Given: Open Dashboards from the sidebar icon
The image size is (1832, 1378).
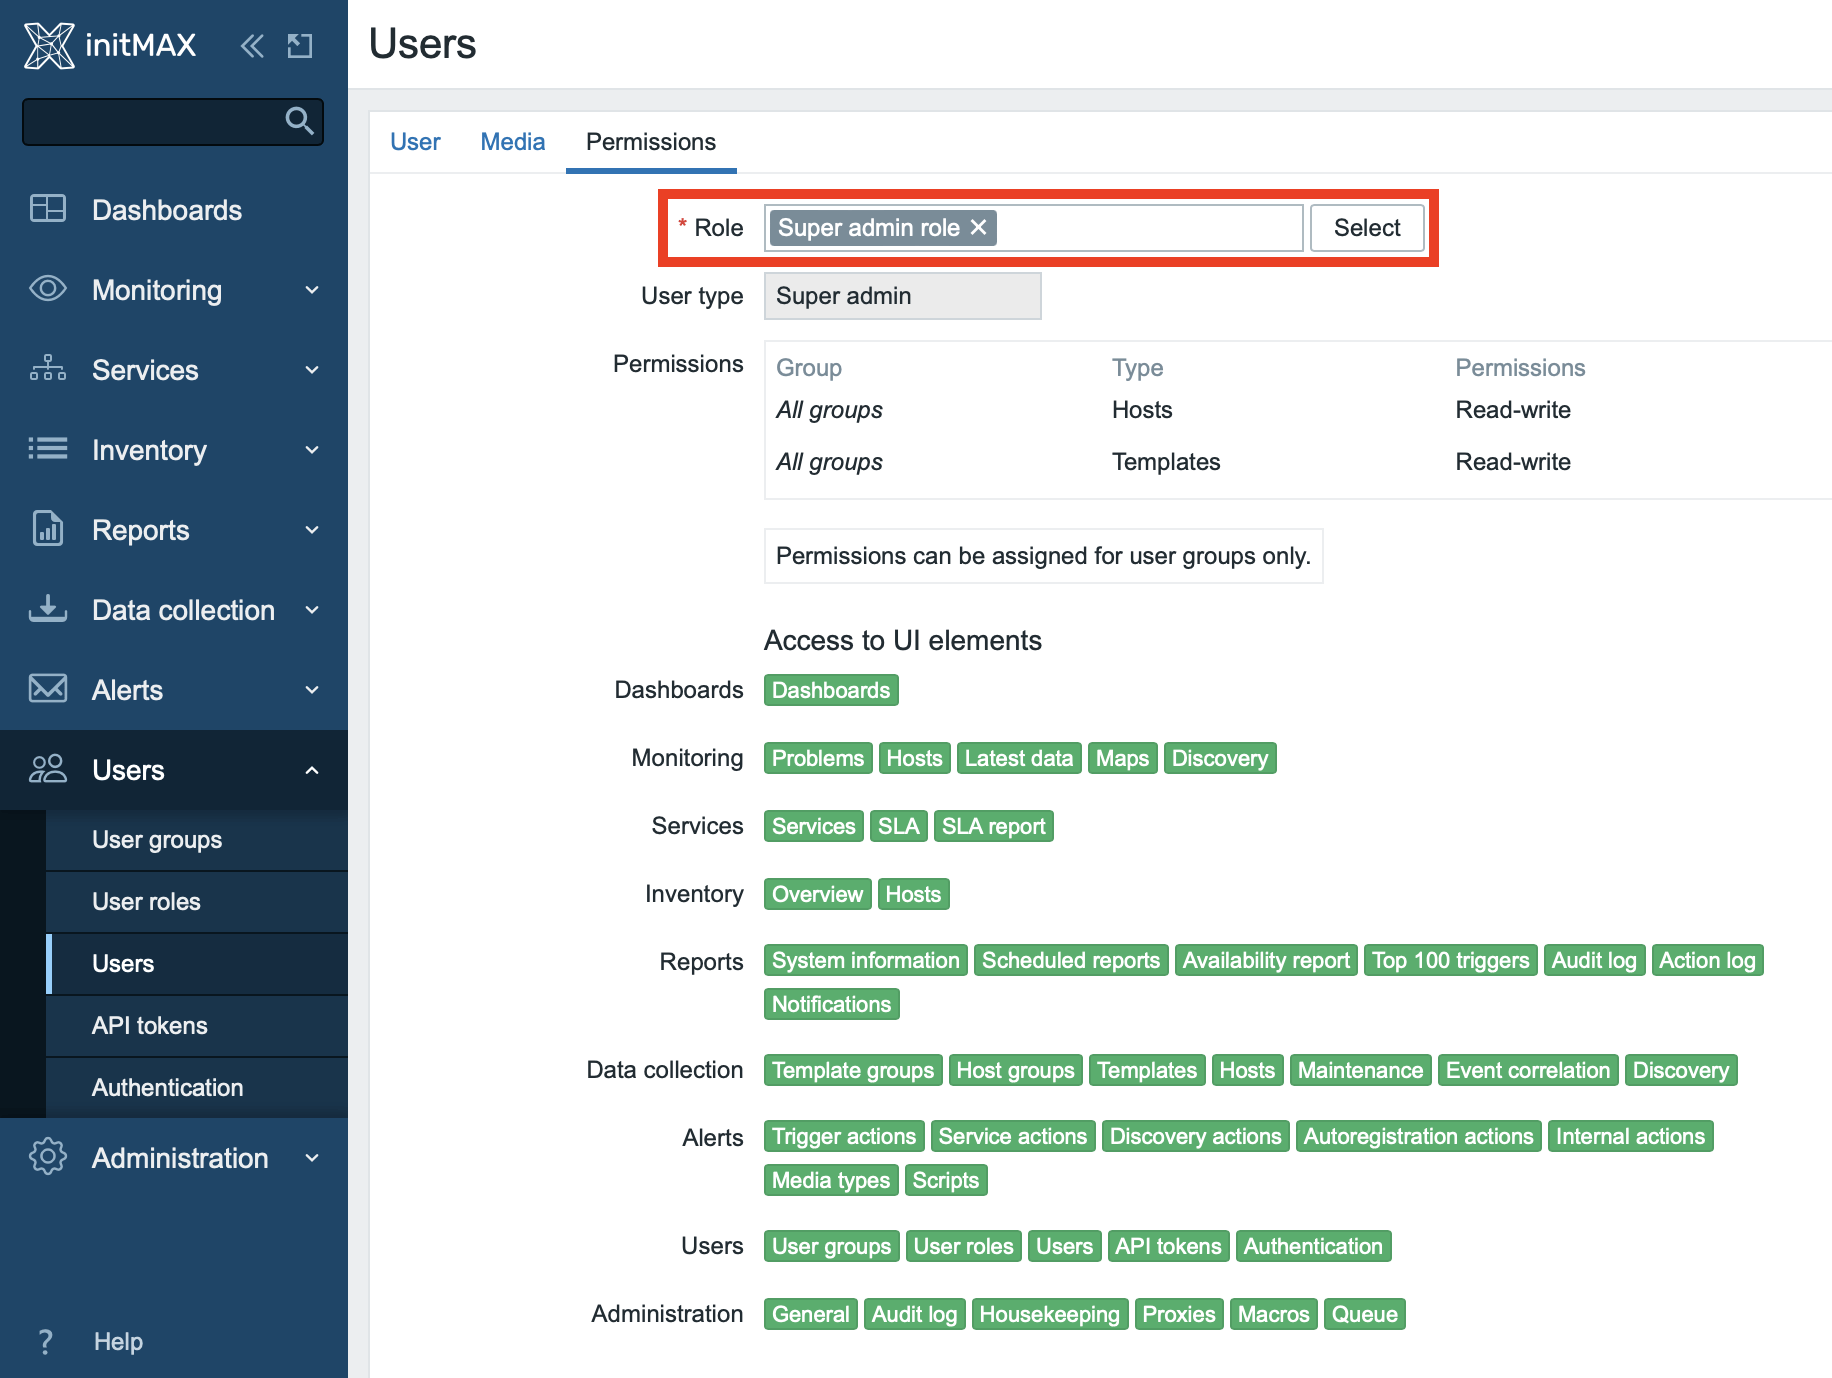Looking at the screenshot, I should pyautogui.click(x=47, y=209).
